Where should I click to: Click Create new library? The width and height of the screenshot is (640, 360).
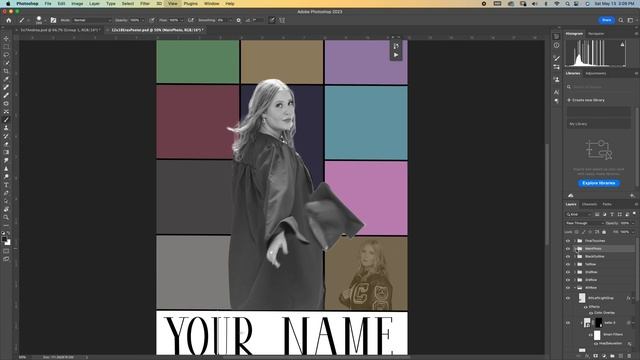(x=586, y=100)
